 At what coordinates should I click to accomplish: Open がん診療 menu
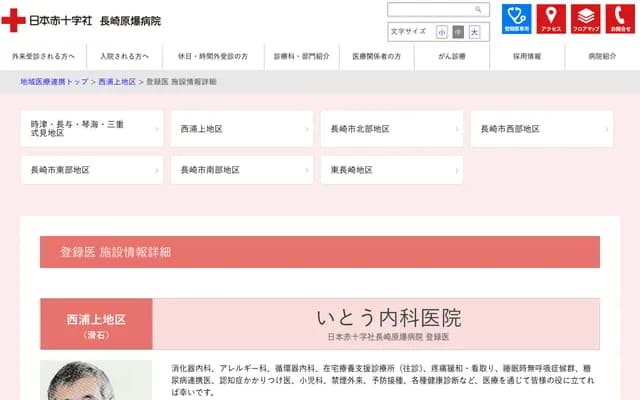[x=452, y=56]
